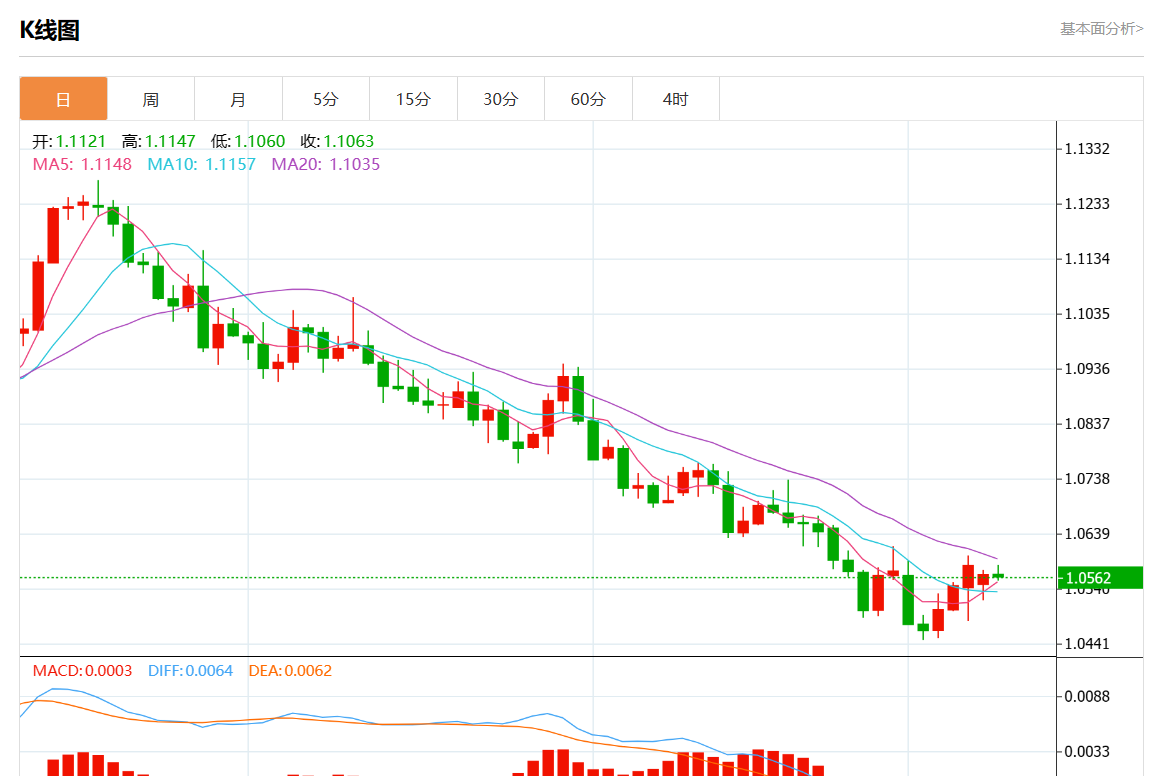Screen dimensions: 1165x776
Task: Click the 1.0936 price axis label
Action: pos(1087,369)
